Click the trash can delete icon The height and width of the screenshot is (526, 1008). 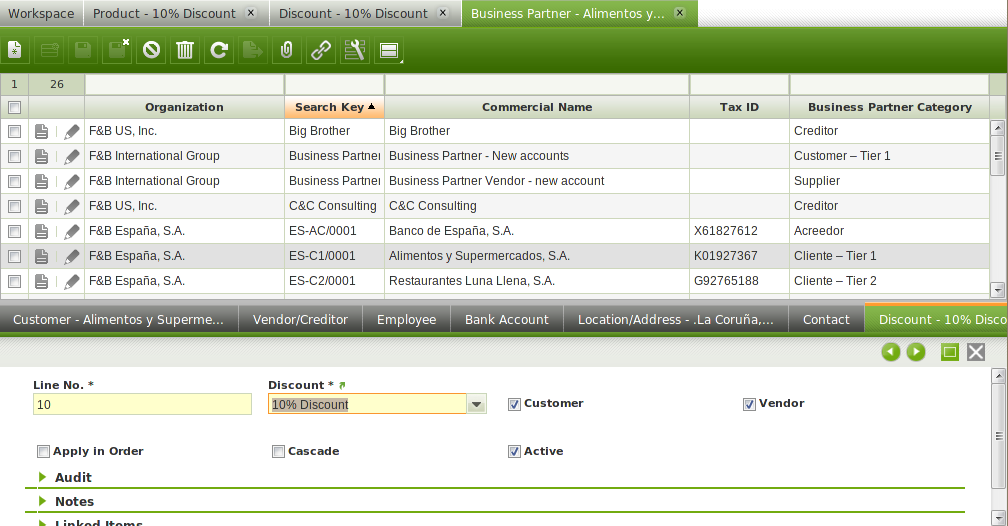185,50
